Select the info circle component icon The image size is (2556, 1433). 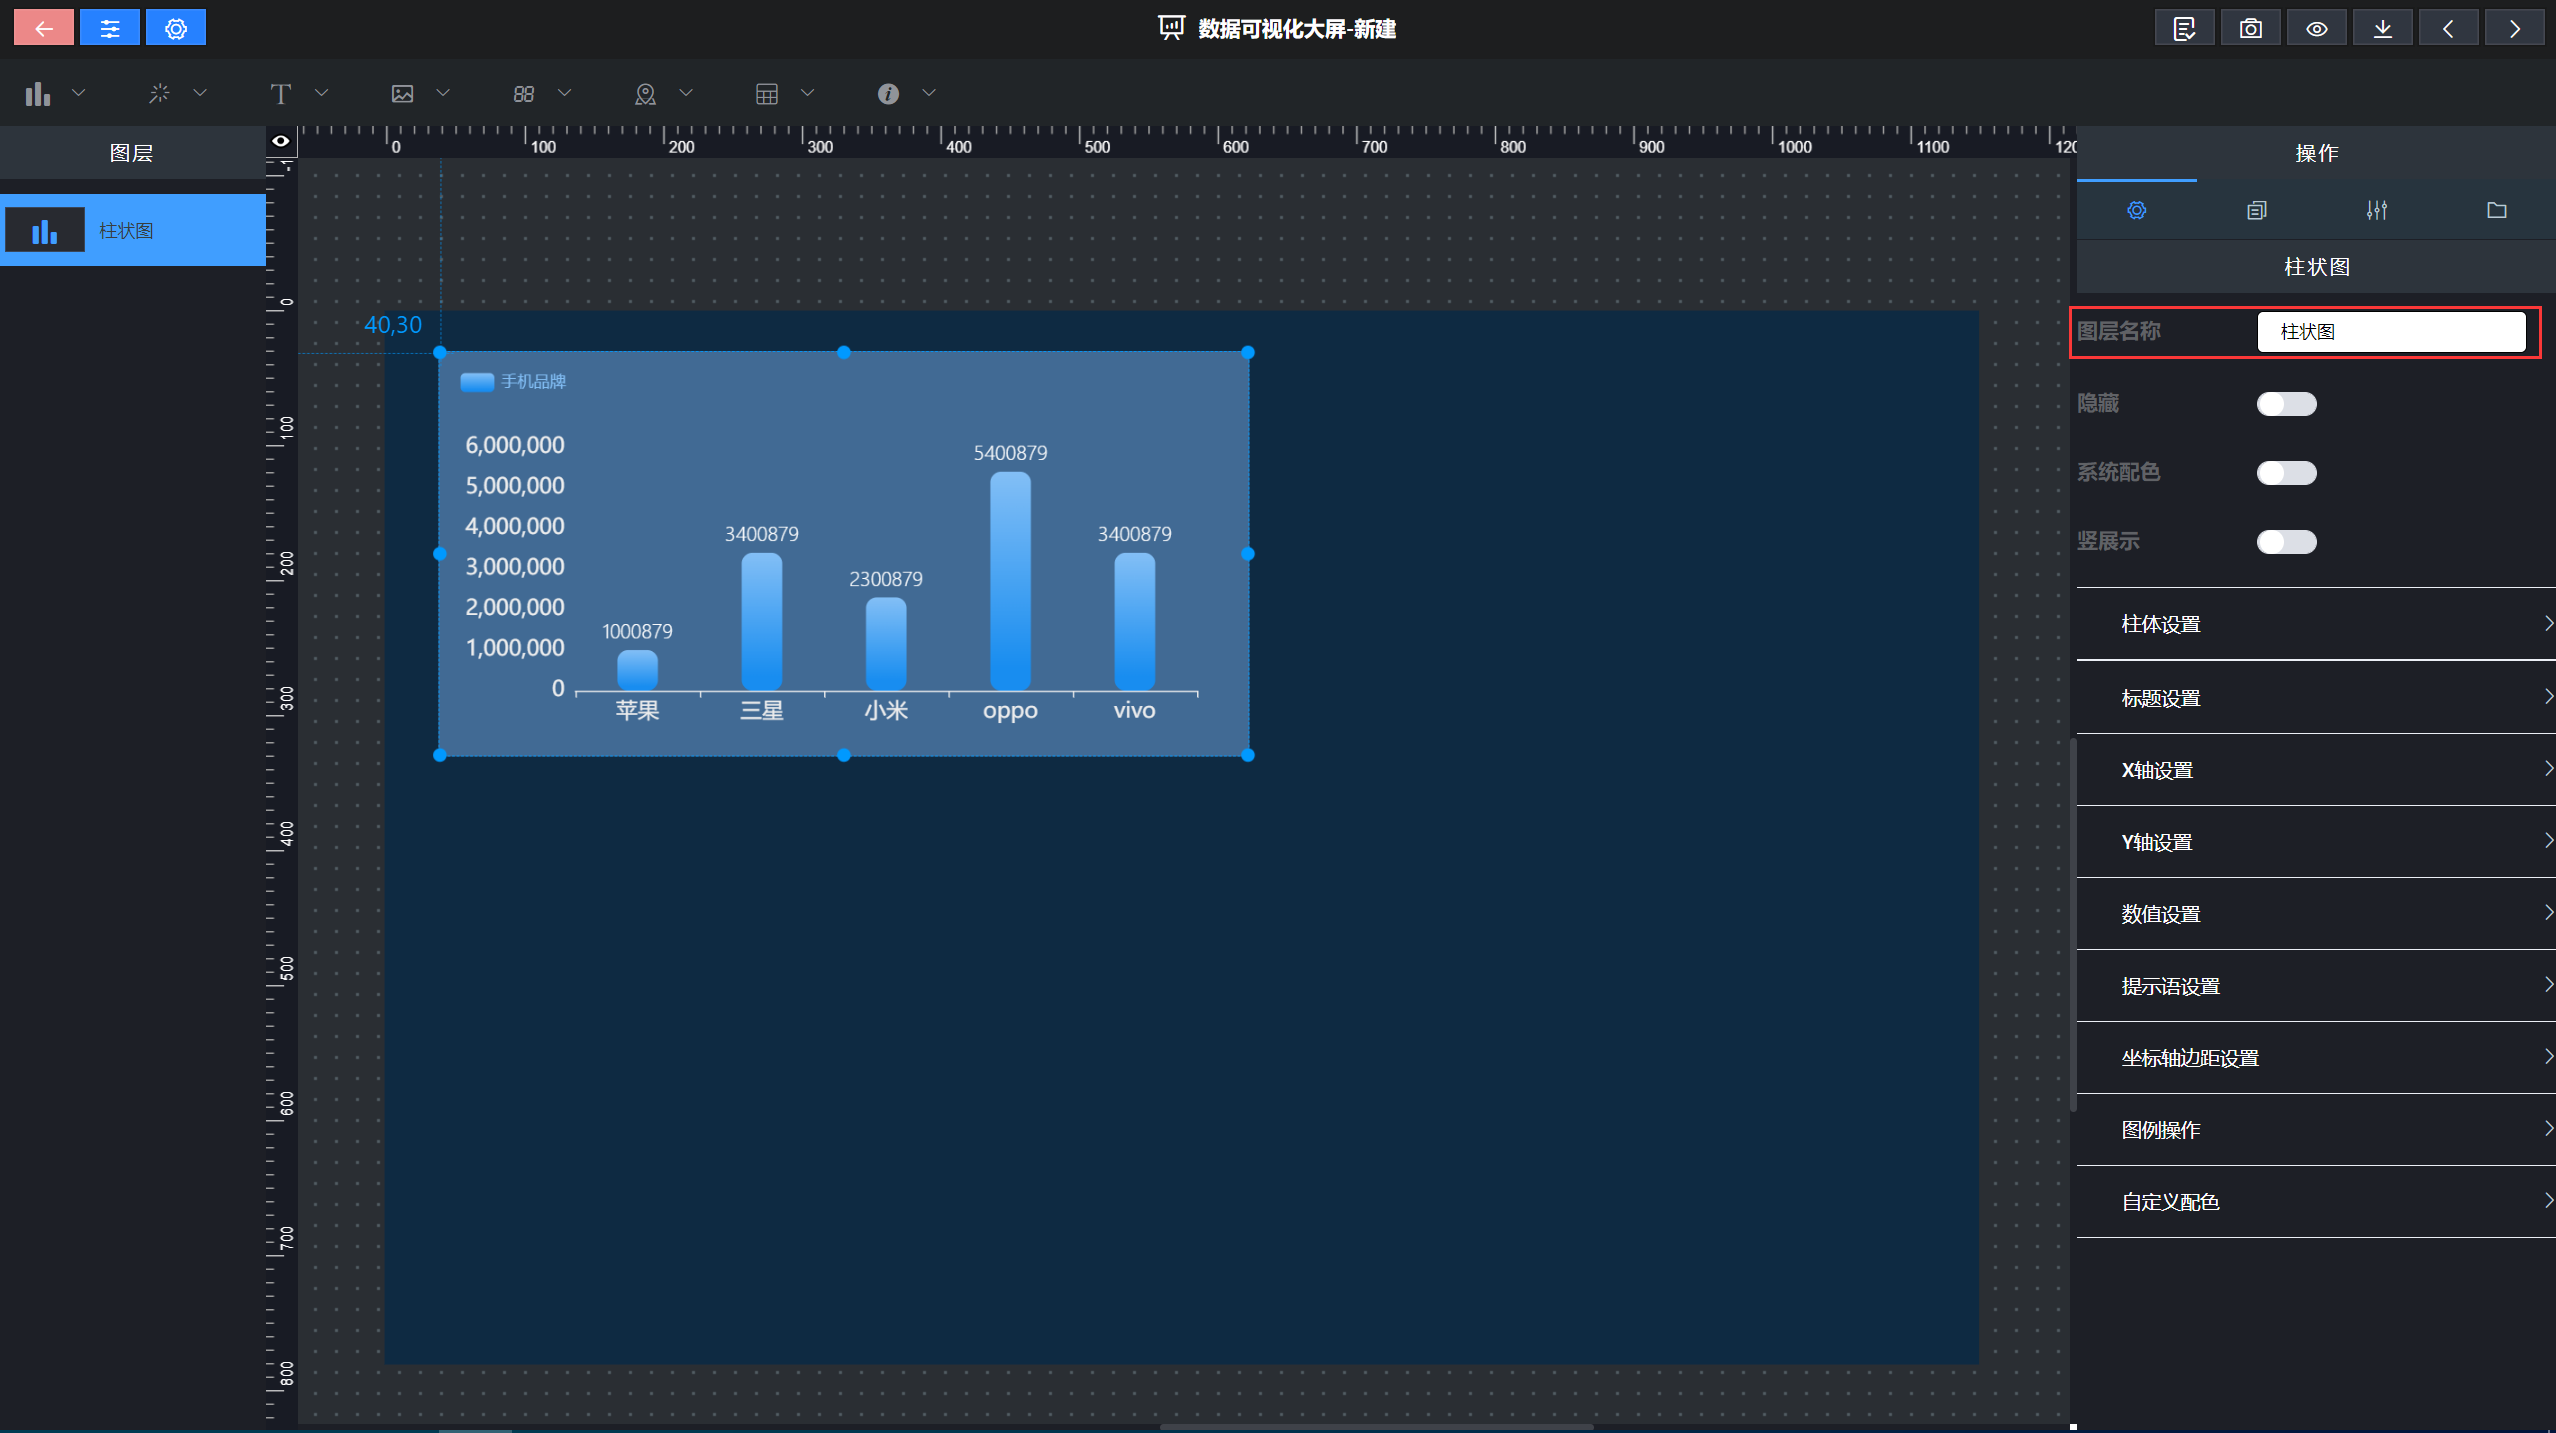click(x=888, y=94)
